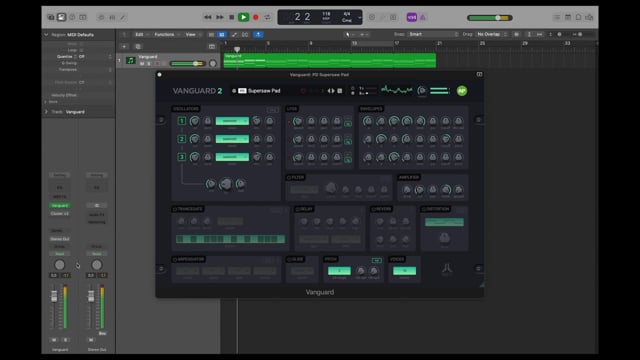Click the green circular logo button in Vanguard
640x360 pixels.
click(462, 91)
